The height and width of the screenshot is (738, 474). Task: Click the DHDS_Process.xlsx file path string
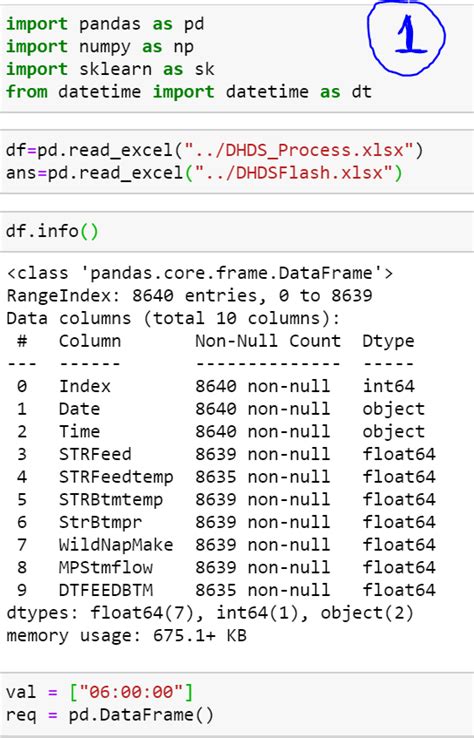(x=298, y=151)
